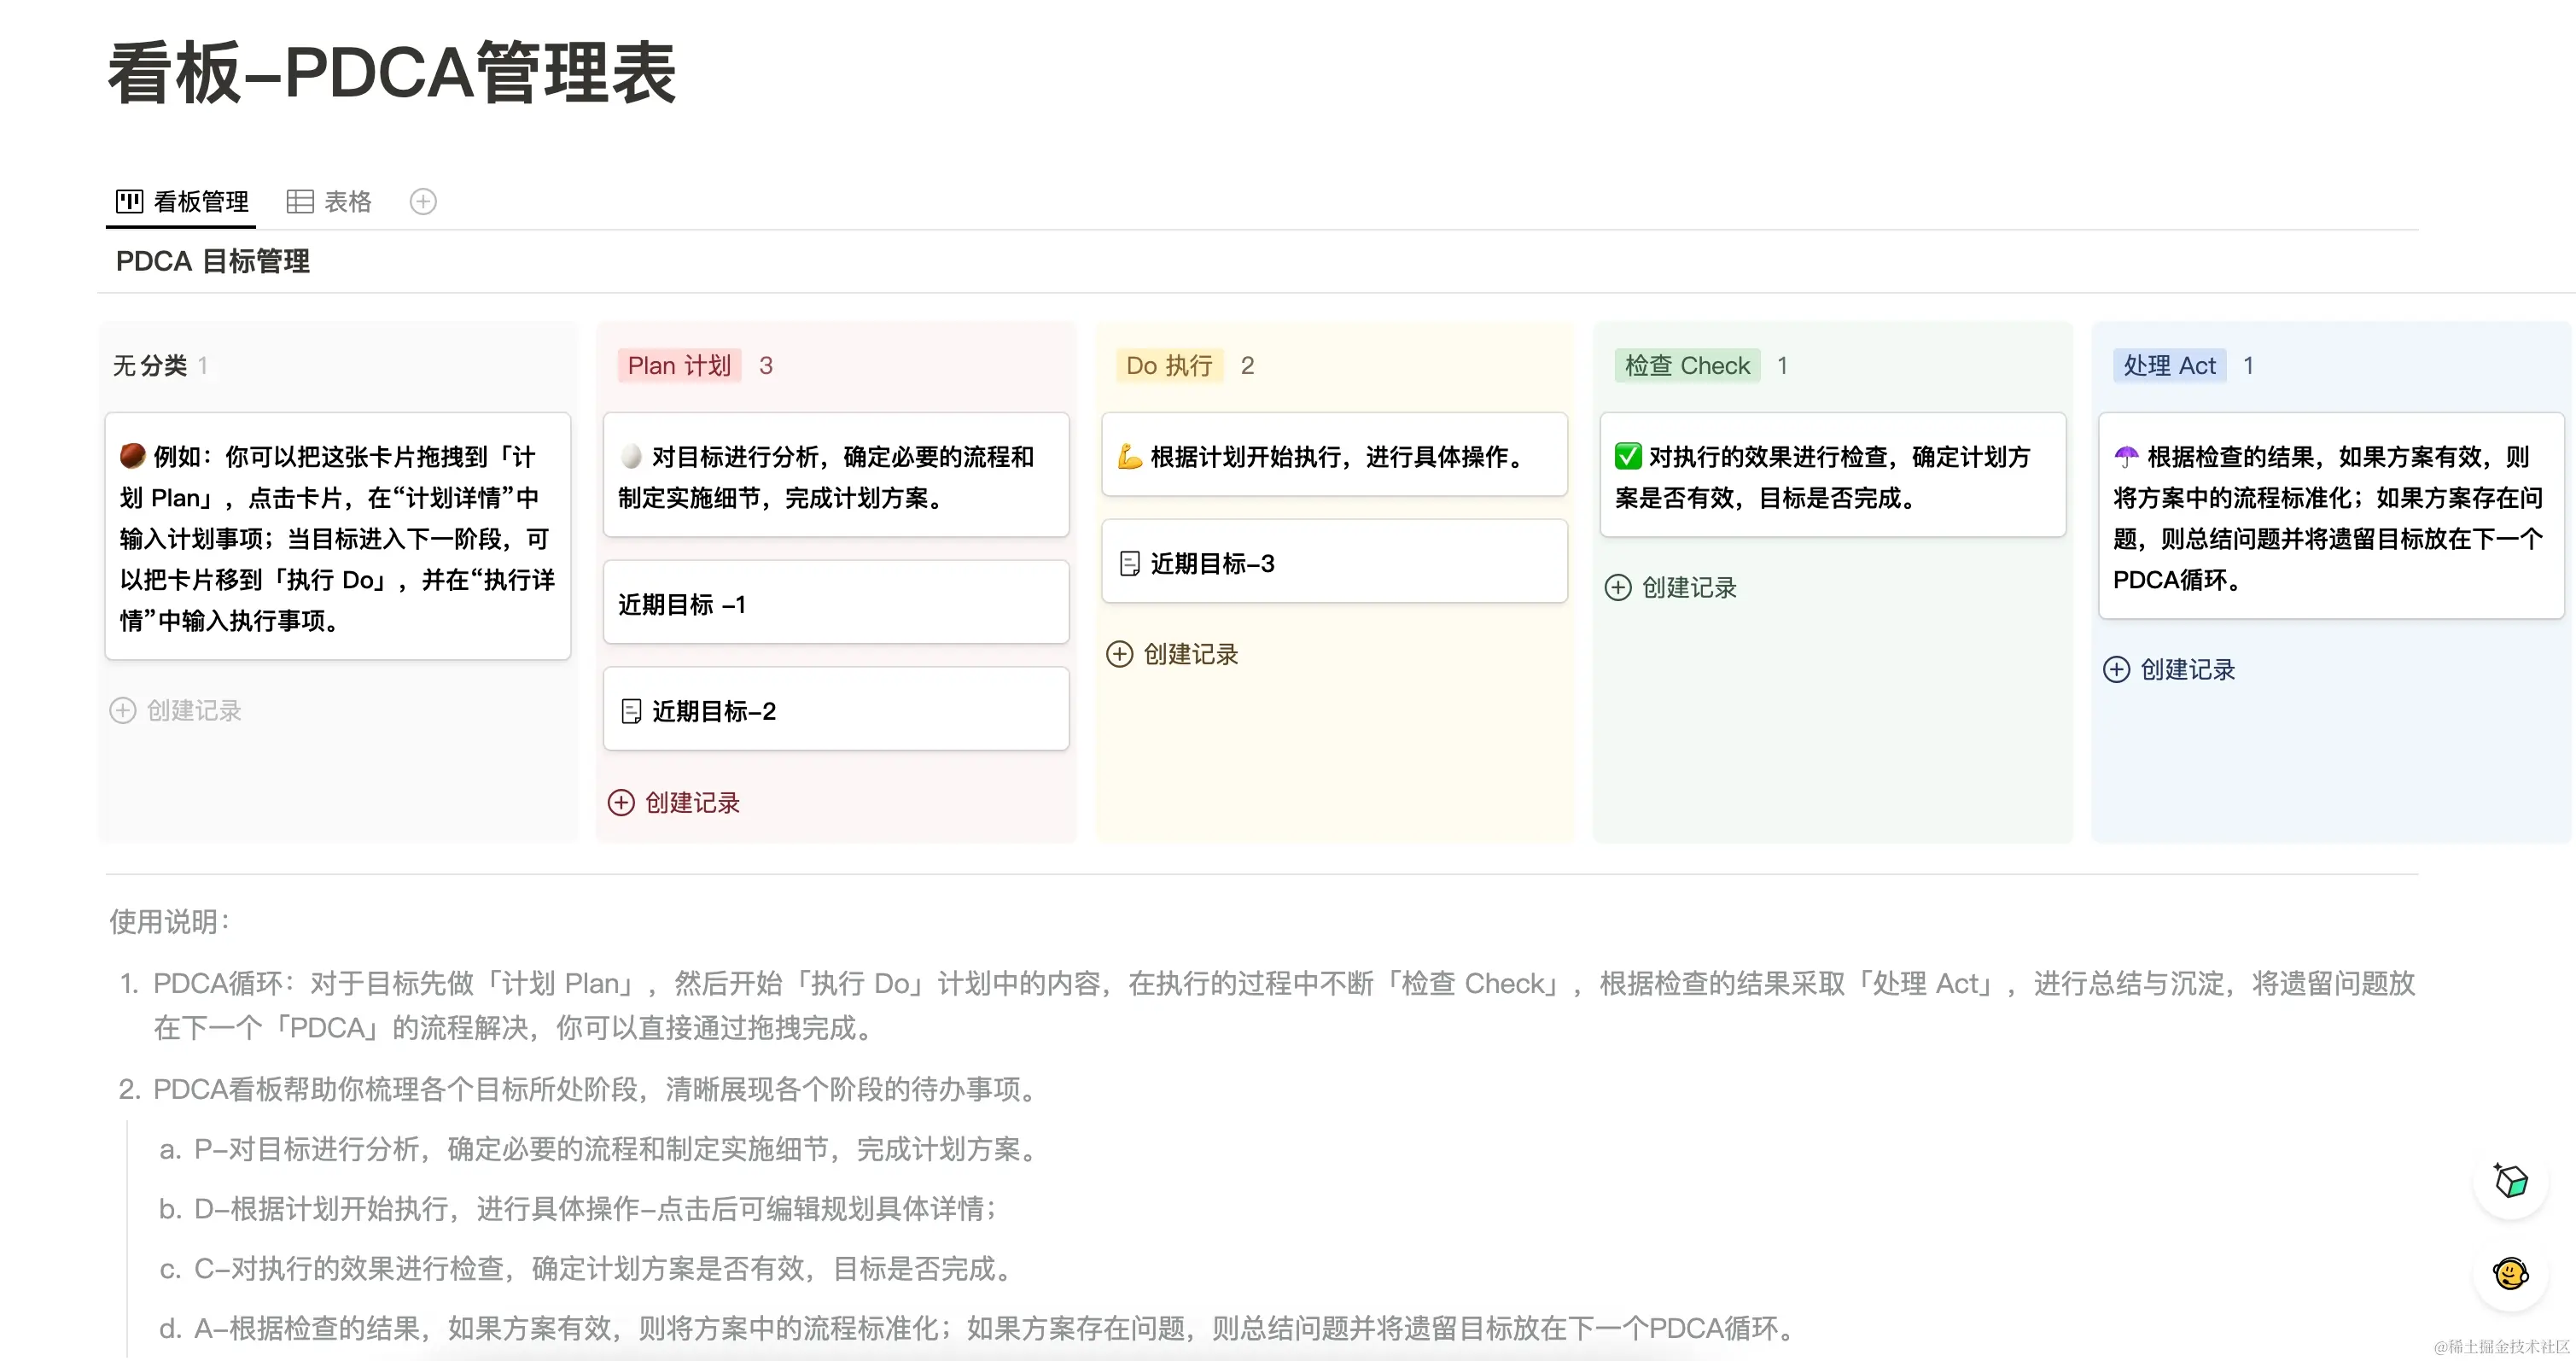Click the document icon on 近期目标–2
This screenshot has width=2576, height=1361.
click(x=631, y=711)
